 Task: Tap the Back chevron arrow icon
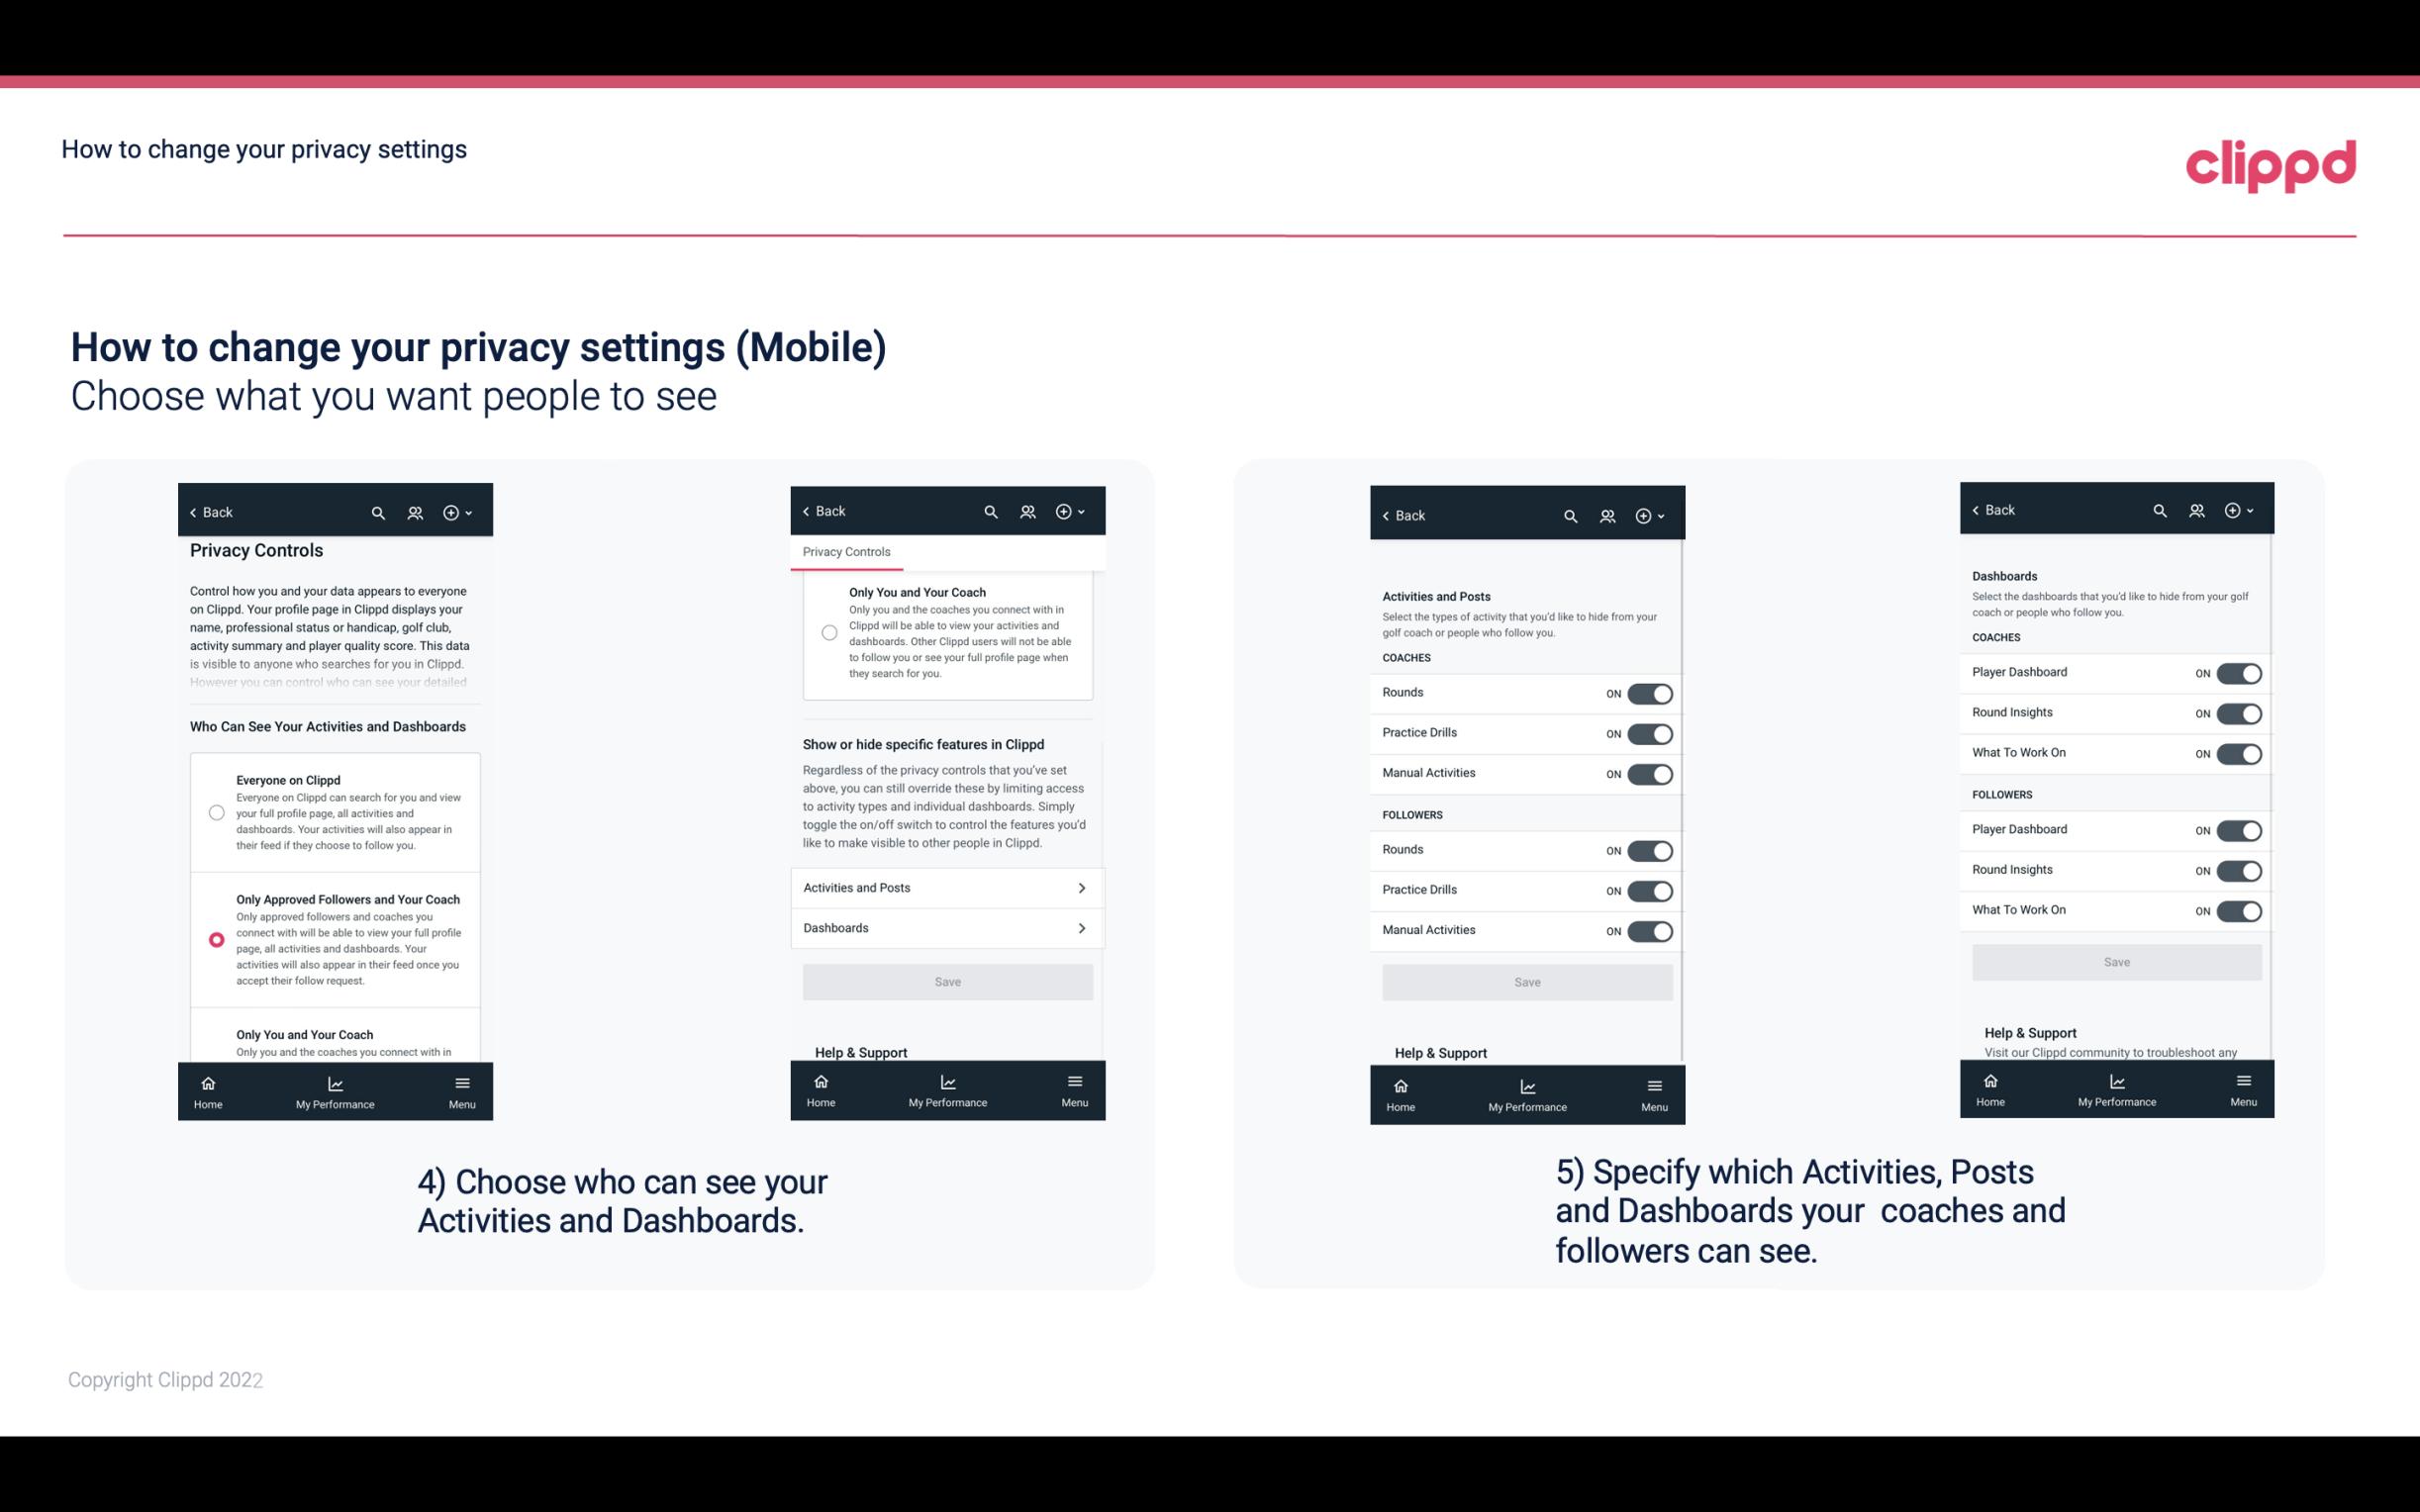[x=193, y=513]
